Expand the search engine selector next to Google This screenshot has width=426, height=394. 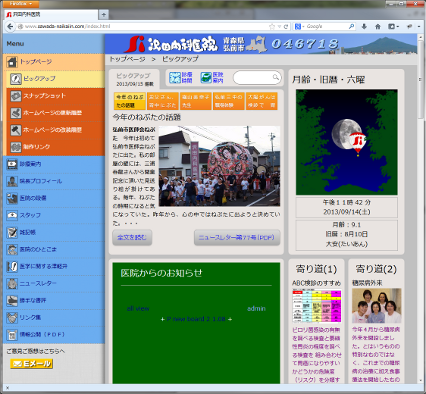(300, 26)
